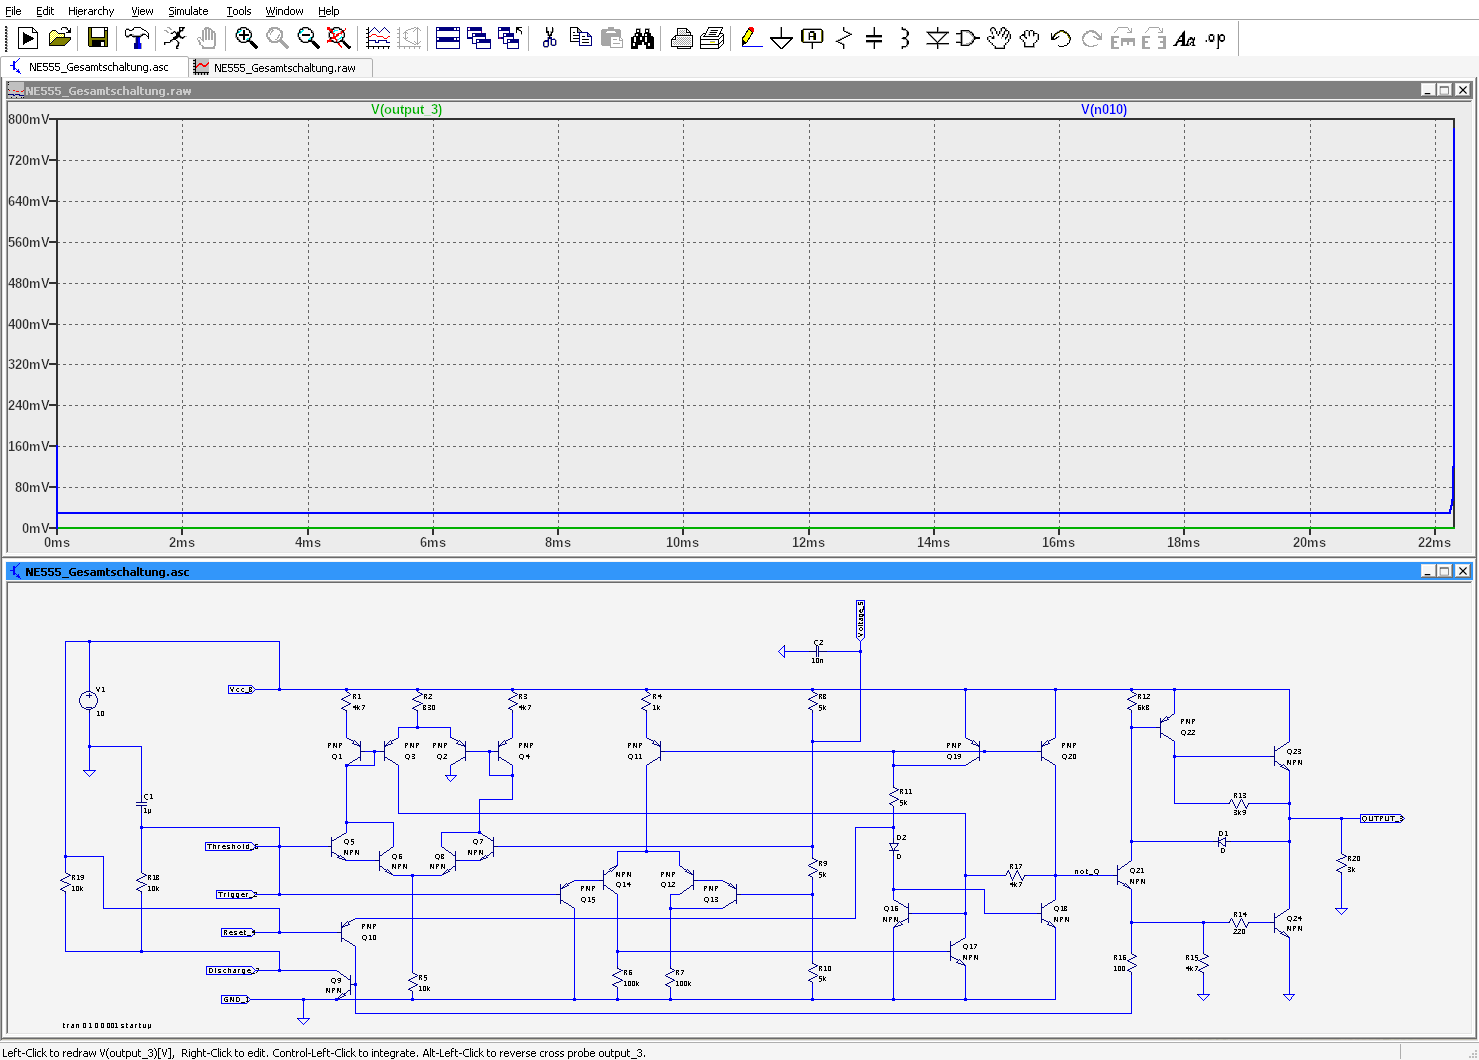Open the Control Panel hammer icon
Viewport: 1479px width, 1060px height.
[x=136, y=38]
